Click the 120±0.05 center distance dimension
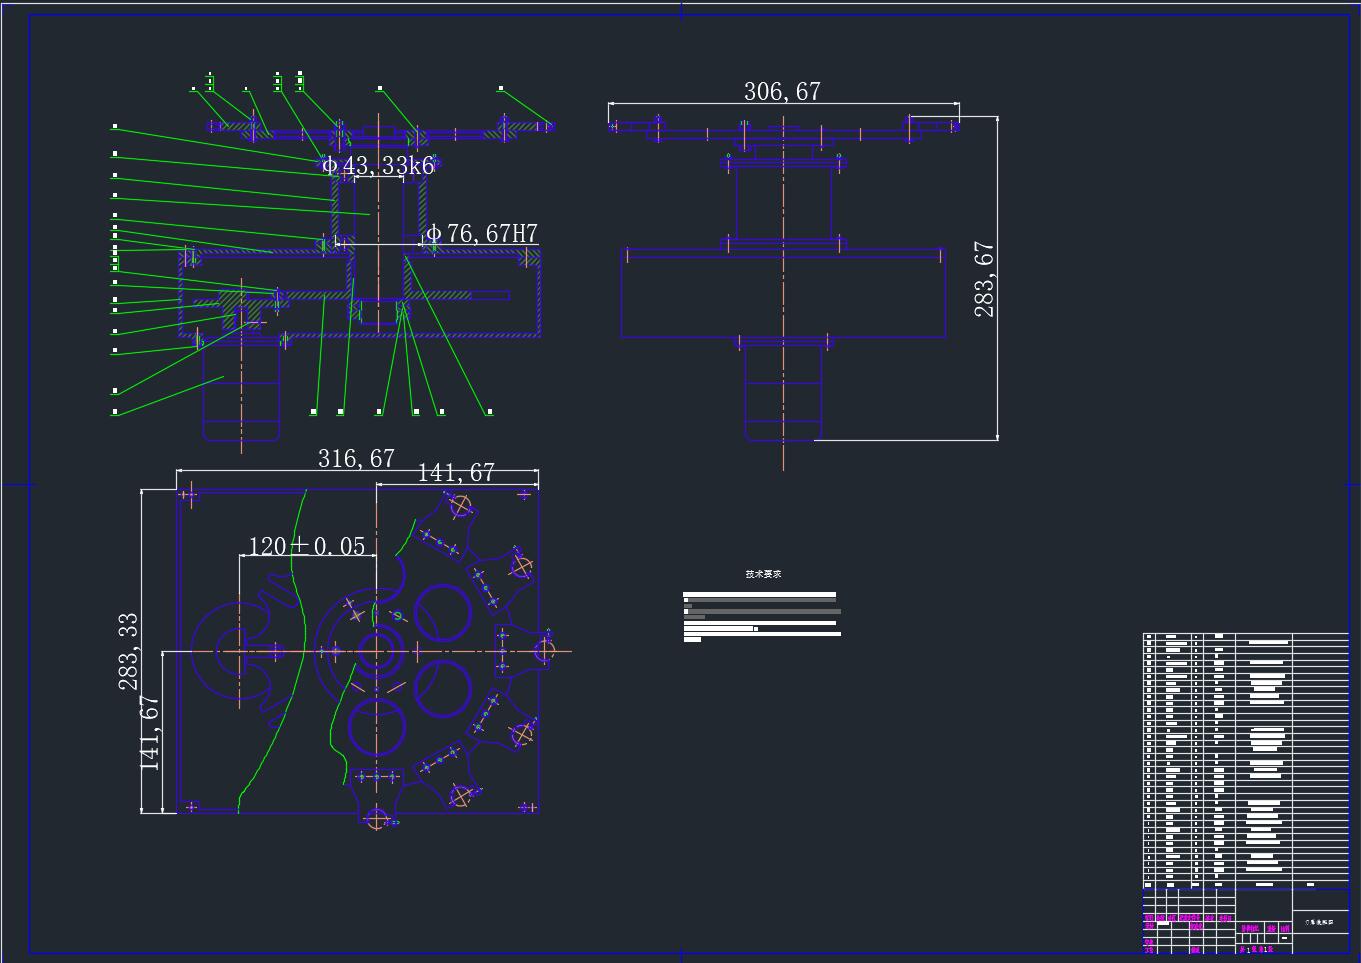 point(306,546)
